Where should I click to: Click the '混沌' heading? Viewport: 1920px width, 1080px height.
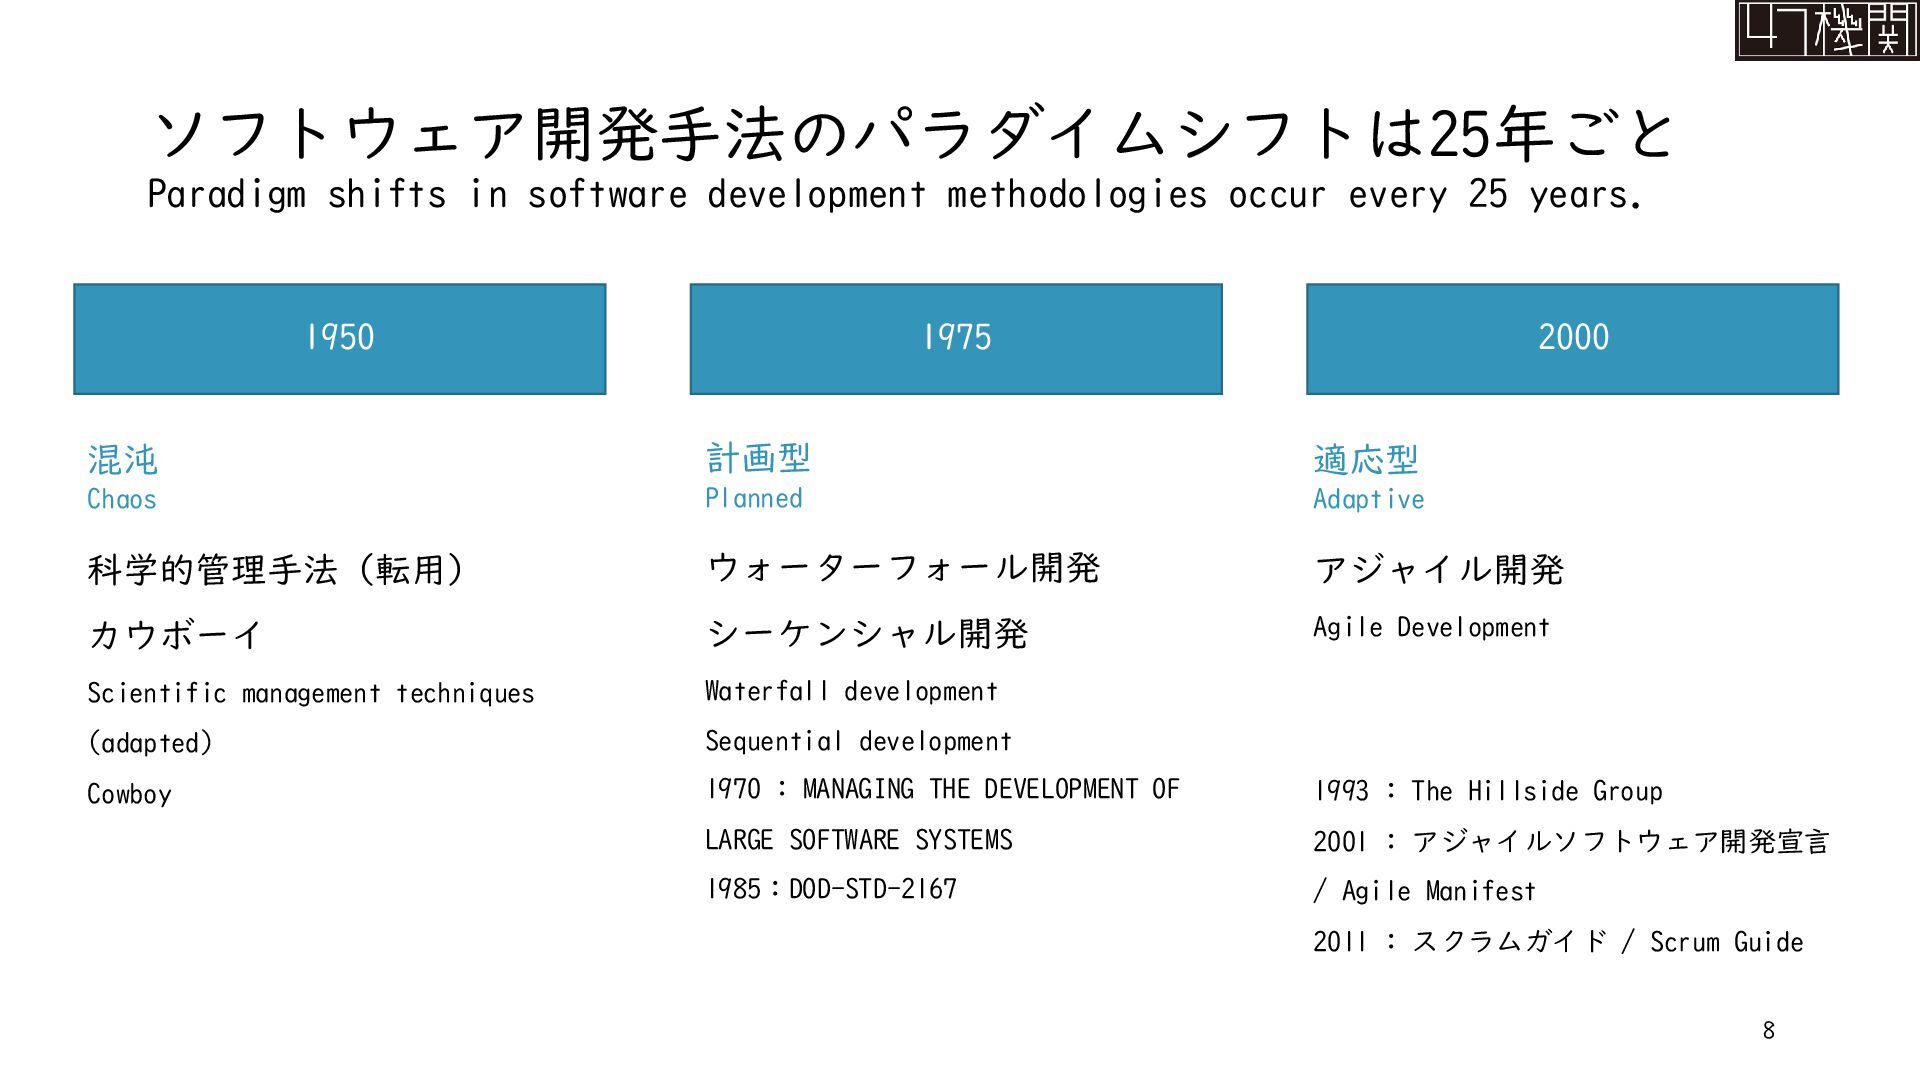(122, 460)
